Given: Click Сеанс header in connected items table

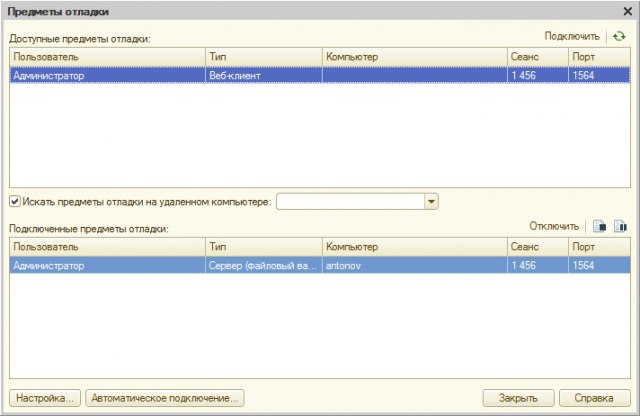Looking at the screenshot, I should point(538,247).
